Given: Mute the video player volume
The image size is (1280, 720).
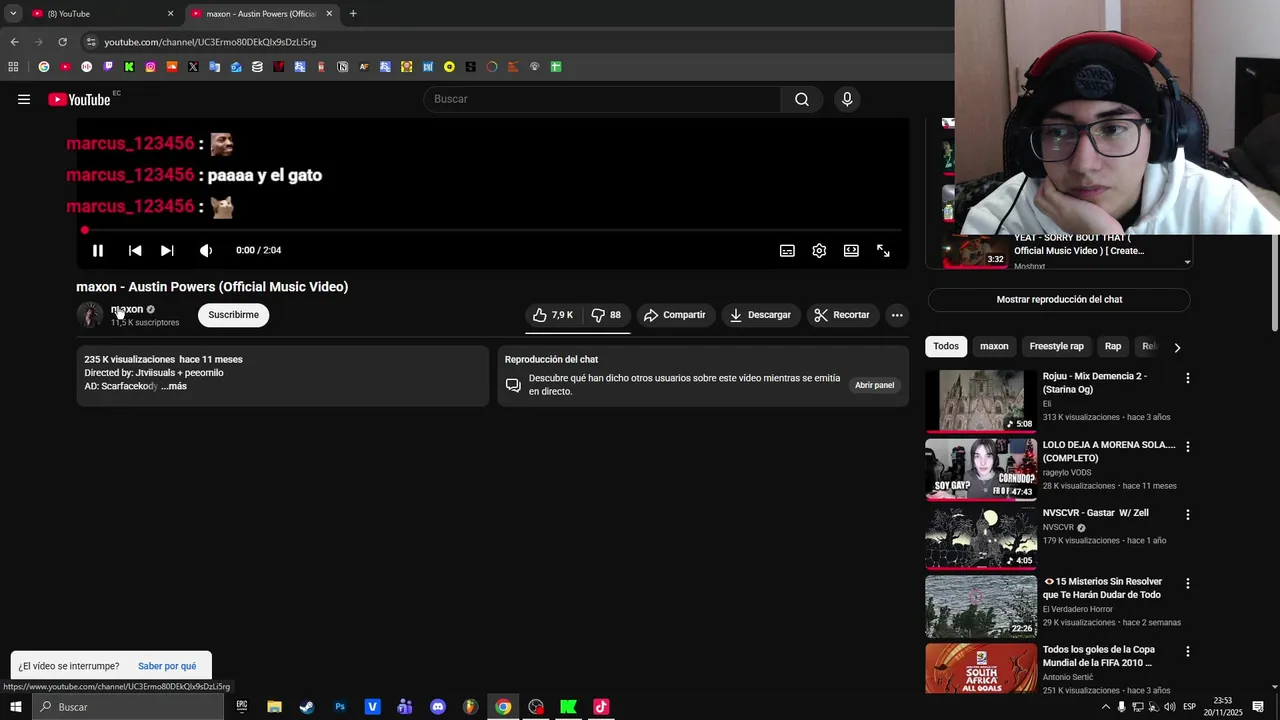Looking at the screenshot, I should click(206, 251).
